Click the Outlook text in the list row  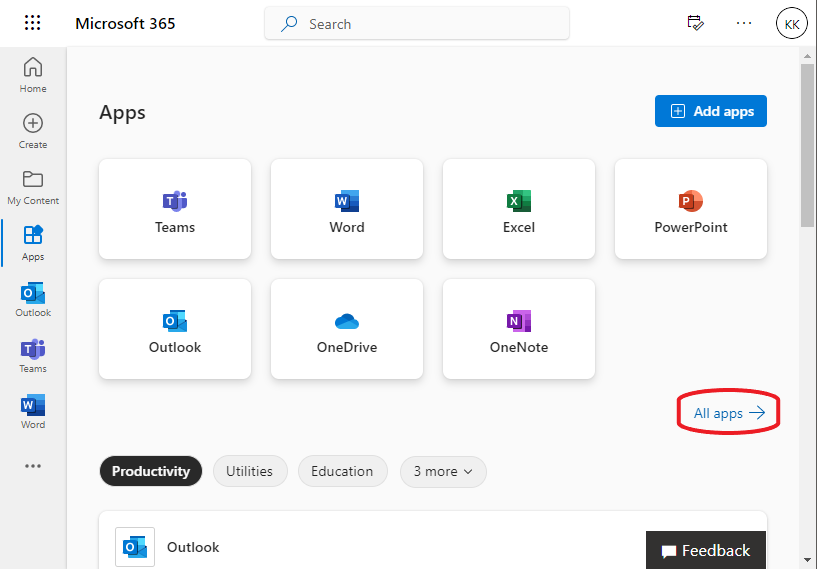193,547
